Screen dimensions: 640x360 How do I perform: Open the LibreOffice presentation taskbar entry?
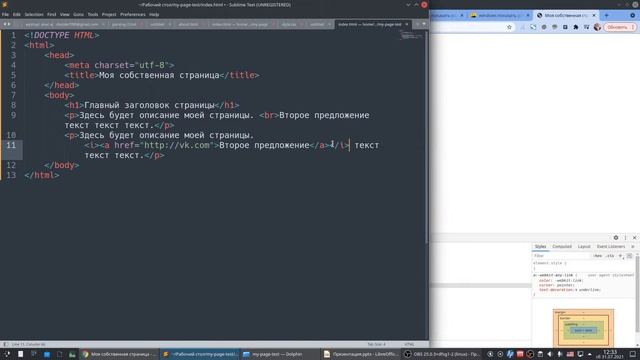[x=361, y=354]
